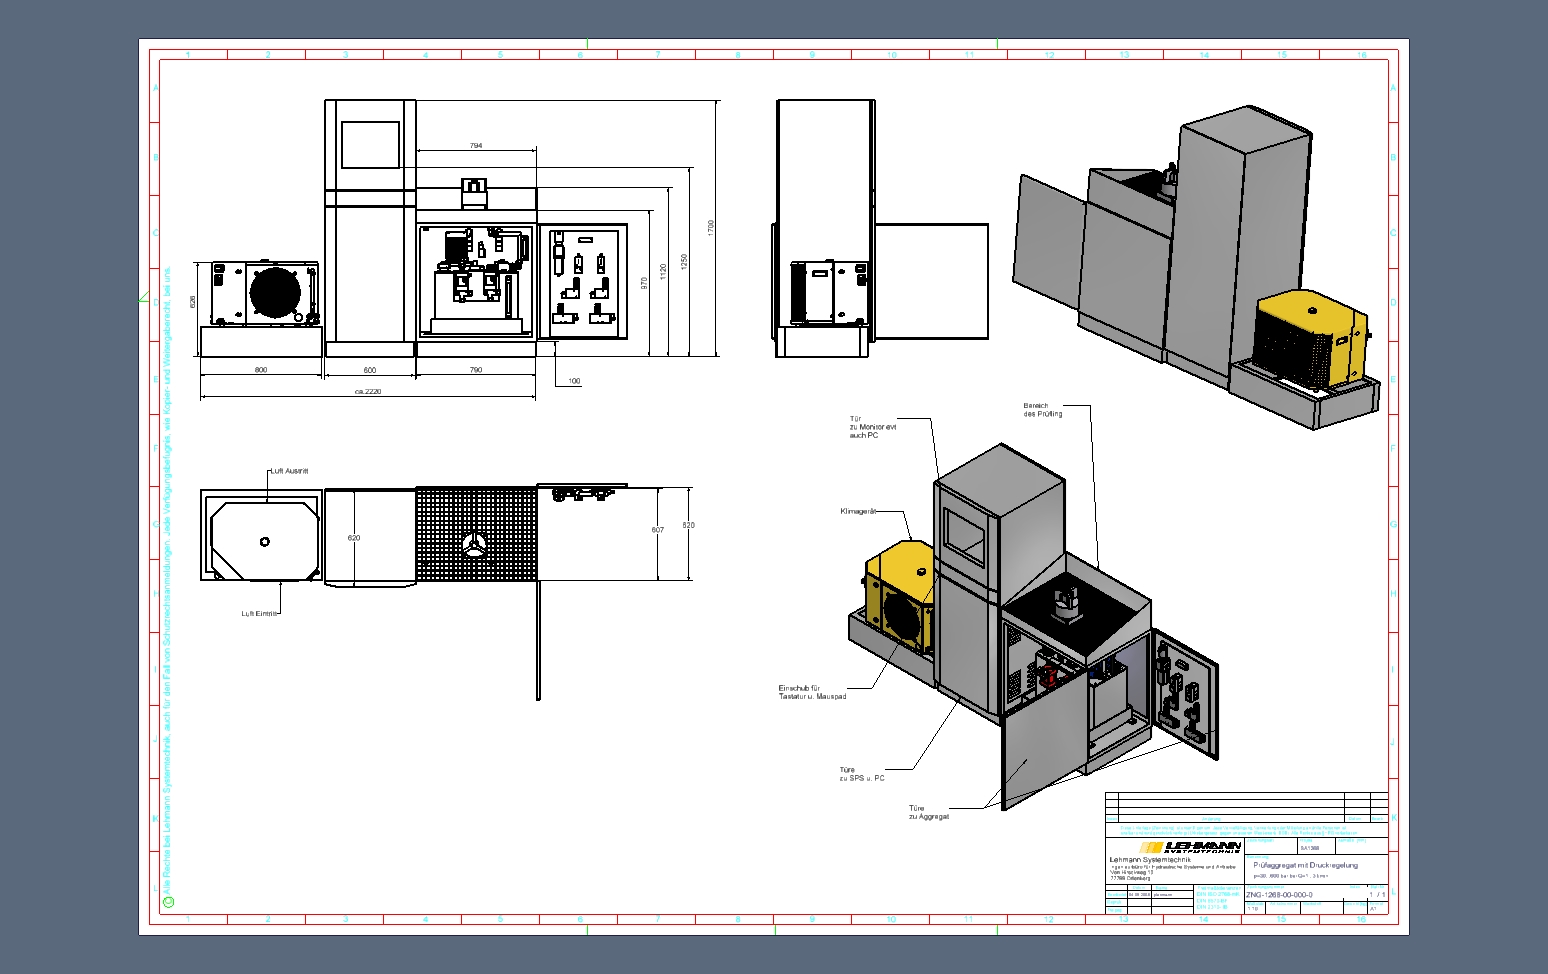
Task: Select the Luft Austritt label
Action: click(x=289, y=471)
